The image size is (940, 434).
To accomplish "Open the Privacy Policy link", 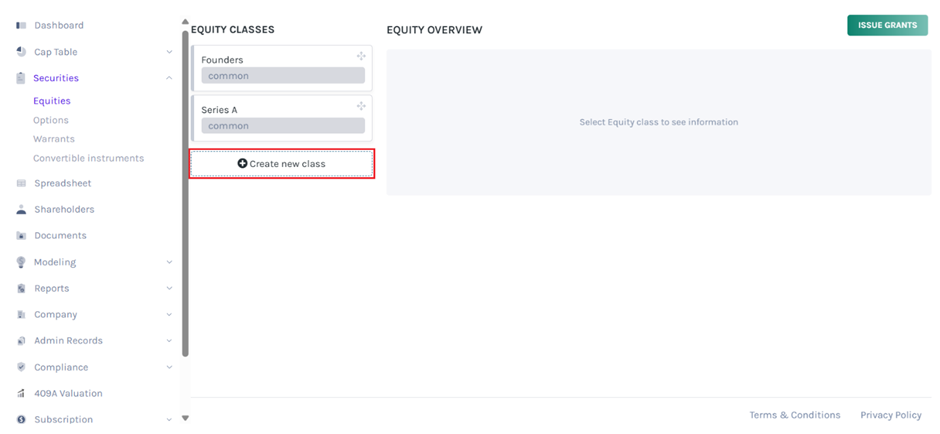I will pos(890,415).
